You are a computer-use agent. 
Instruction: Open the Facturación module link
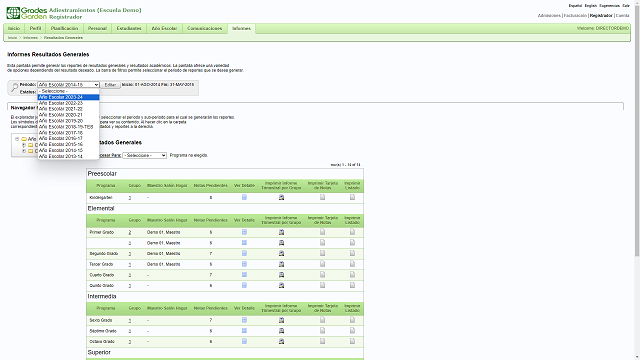point(575,16)
